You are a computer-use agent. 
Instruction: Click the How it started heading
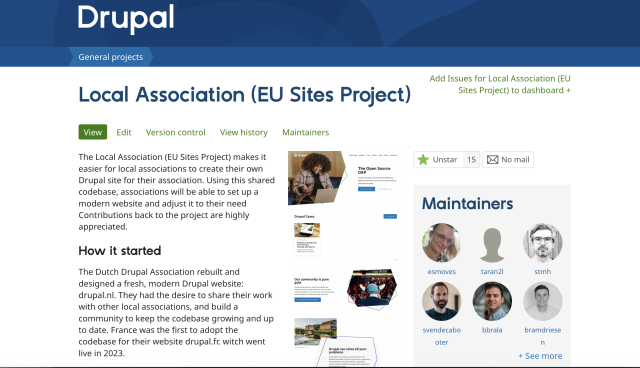[x=120, y=251]
